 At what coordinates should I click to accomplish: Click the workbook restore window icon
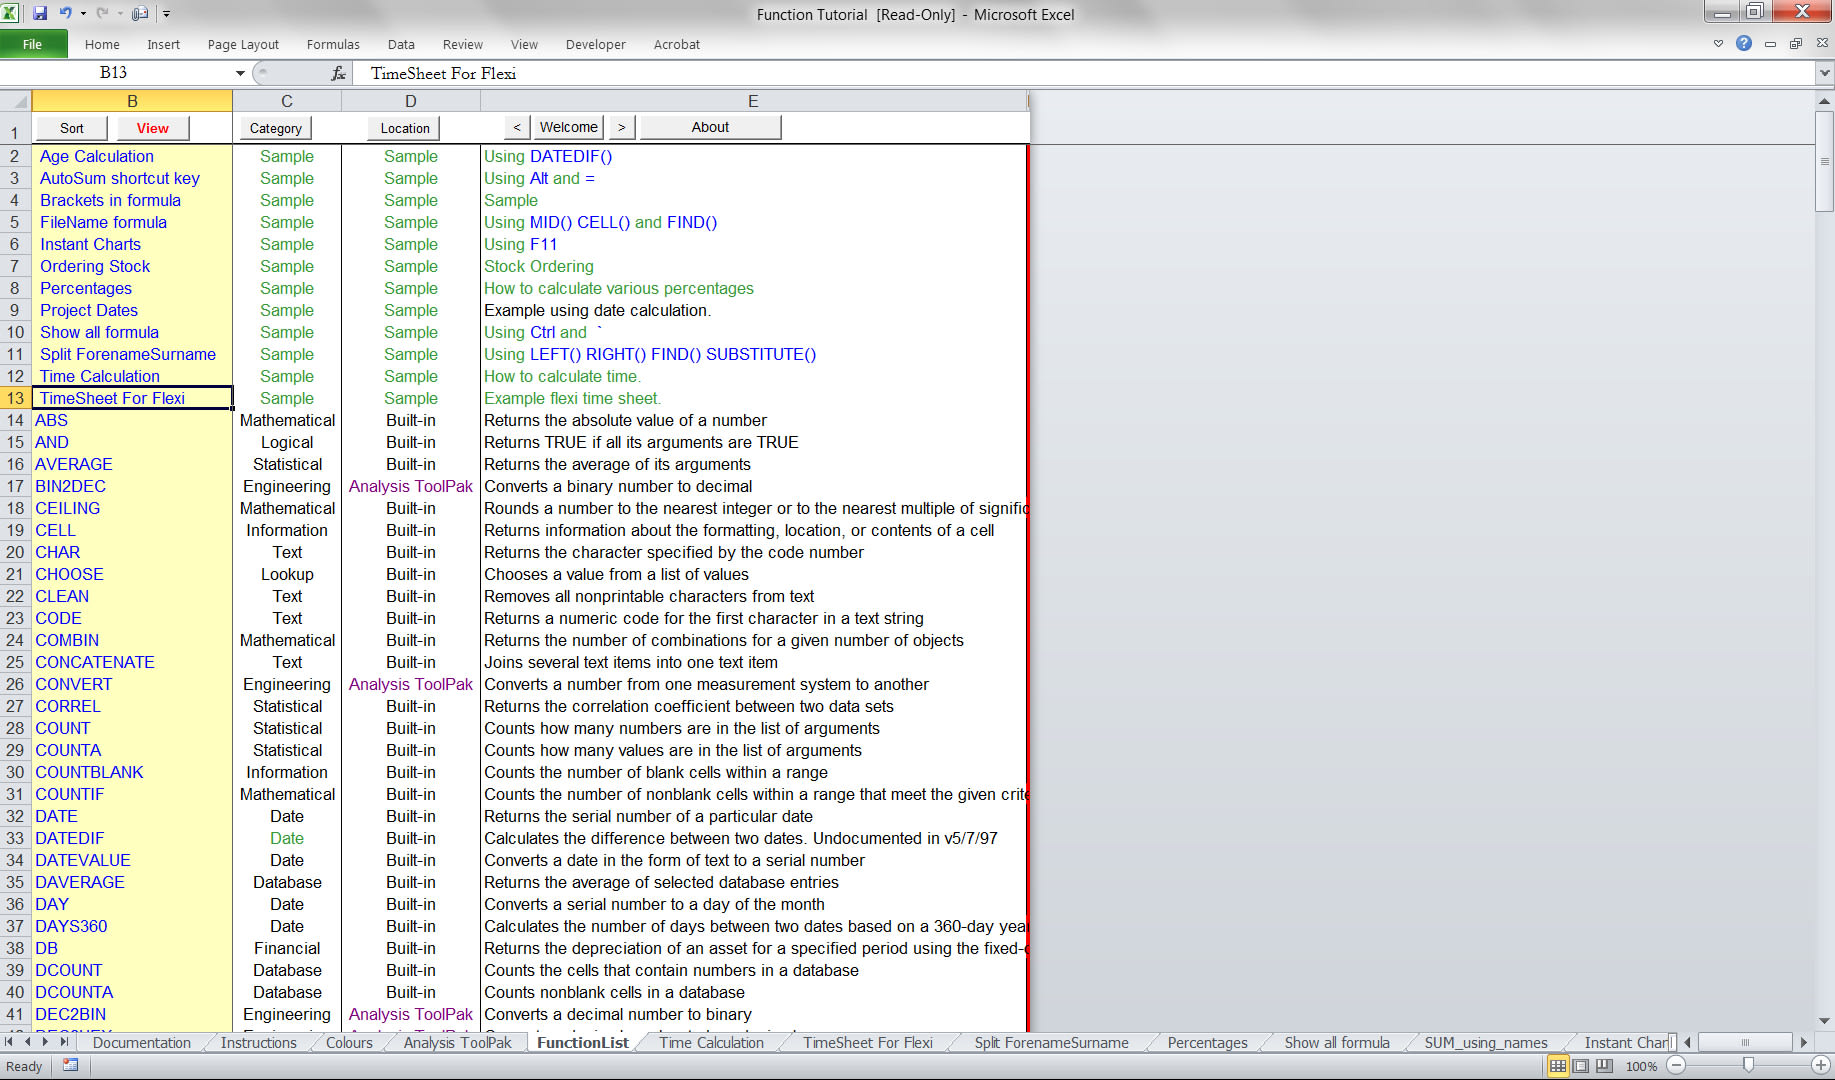1796,44
